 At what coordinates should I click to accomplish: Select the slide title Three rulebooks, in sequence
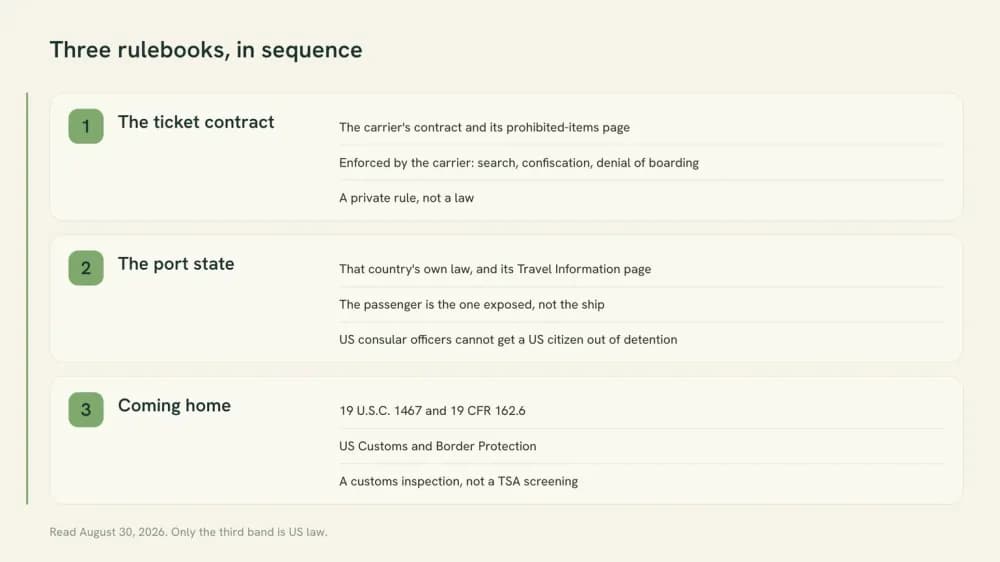(x=206, y=50)
